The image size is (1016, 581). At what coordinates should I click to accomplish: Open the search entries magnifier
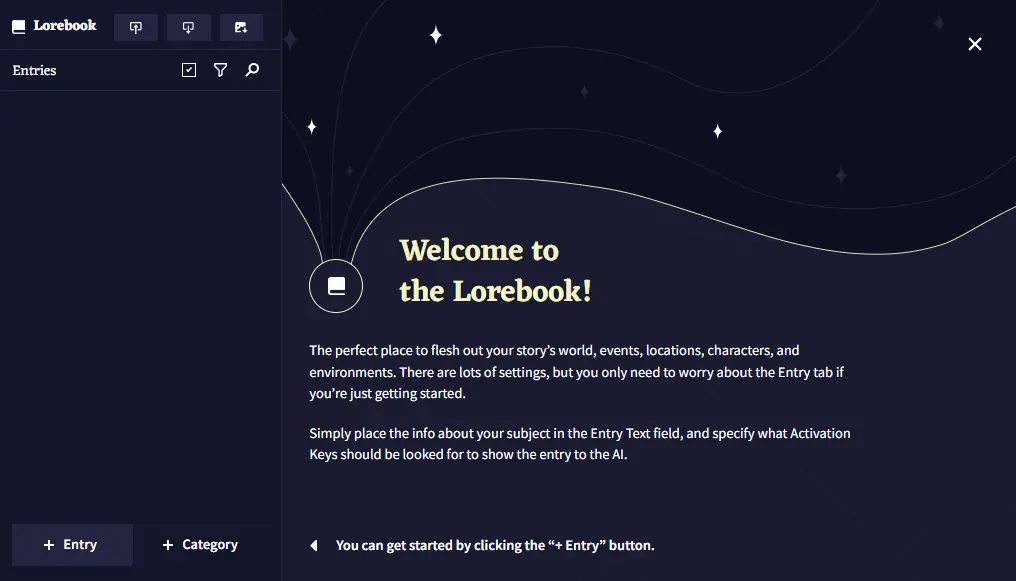point(252,70)
